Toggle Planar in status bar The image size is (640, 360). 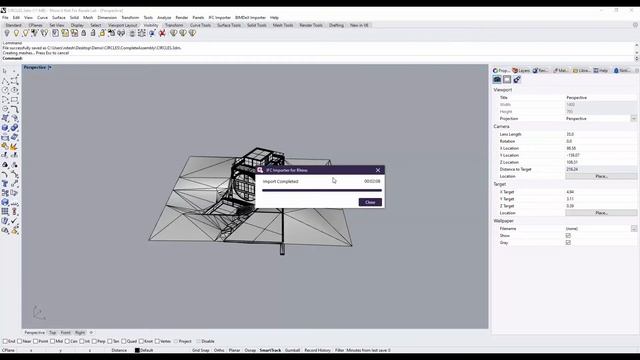point(234,350)
